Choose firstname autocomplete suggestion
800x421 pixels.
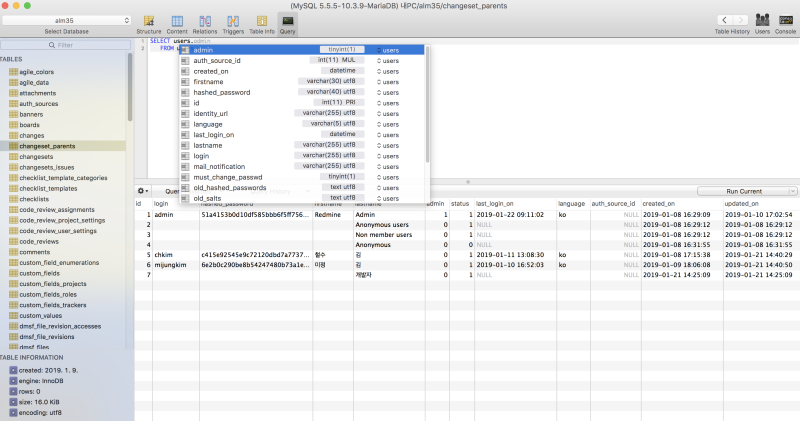pyautogui.click(x=302, y=82)
